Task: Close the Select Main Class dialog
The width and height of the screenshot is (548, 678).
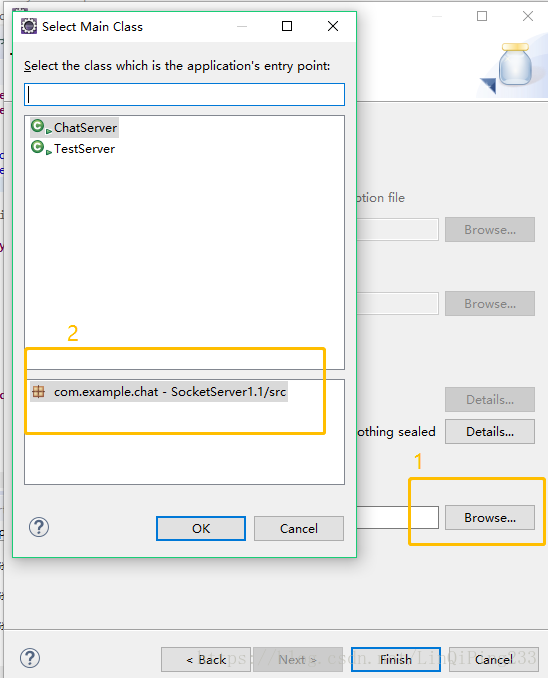Action: click(x=333, y=26)
